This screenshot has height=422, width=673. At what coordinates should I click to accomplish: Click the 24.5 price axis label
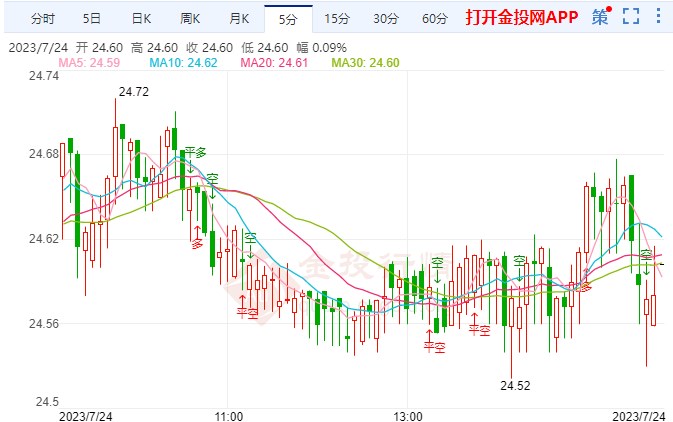coord(47,402)
